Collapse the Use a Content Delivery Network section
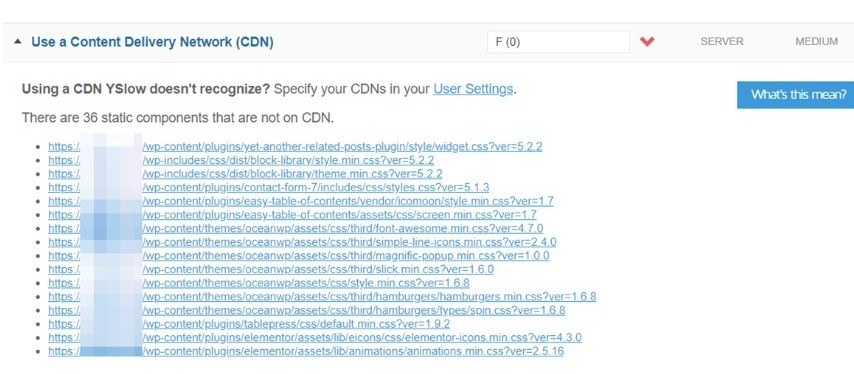Image resolution: width=854 pixels, height=374 pixels. pos(18,42)
